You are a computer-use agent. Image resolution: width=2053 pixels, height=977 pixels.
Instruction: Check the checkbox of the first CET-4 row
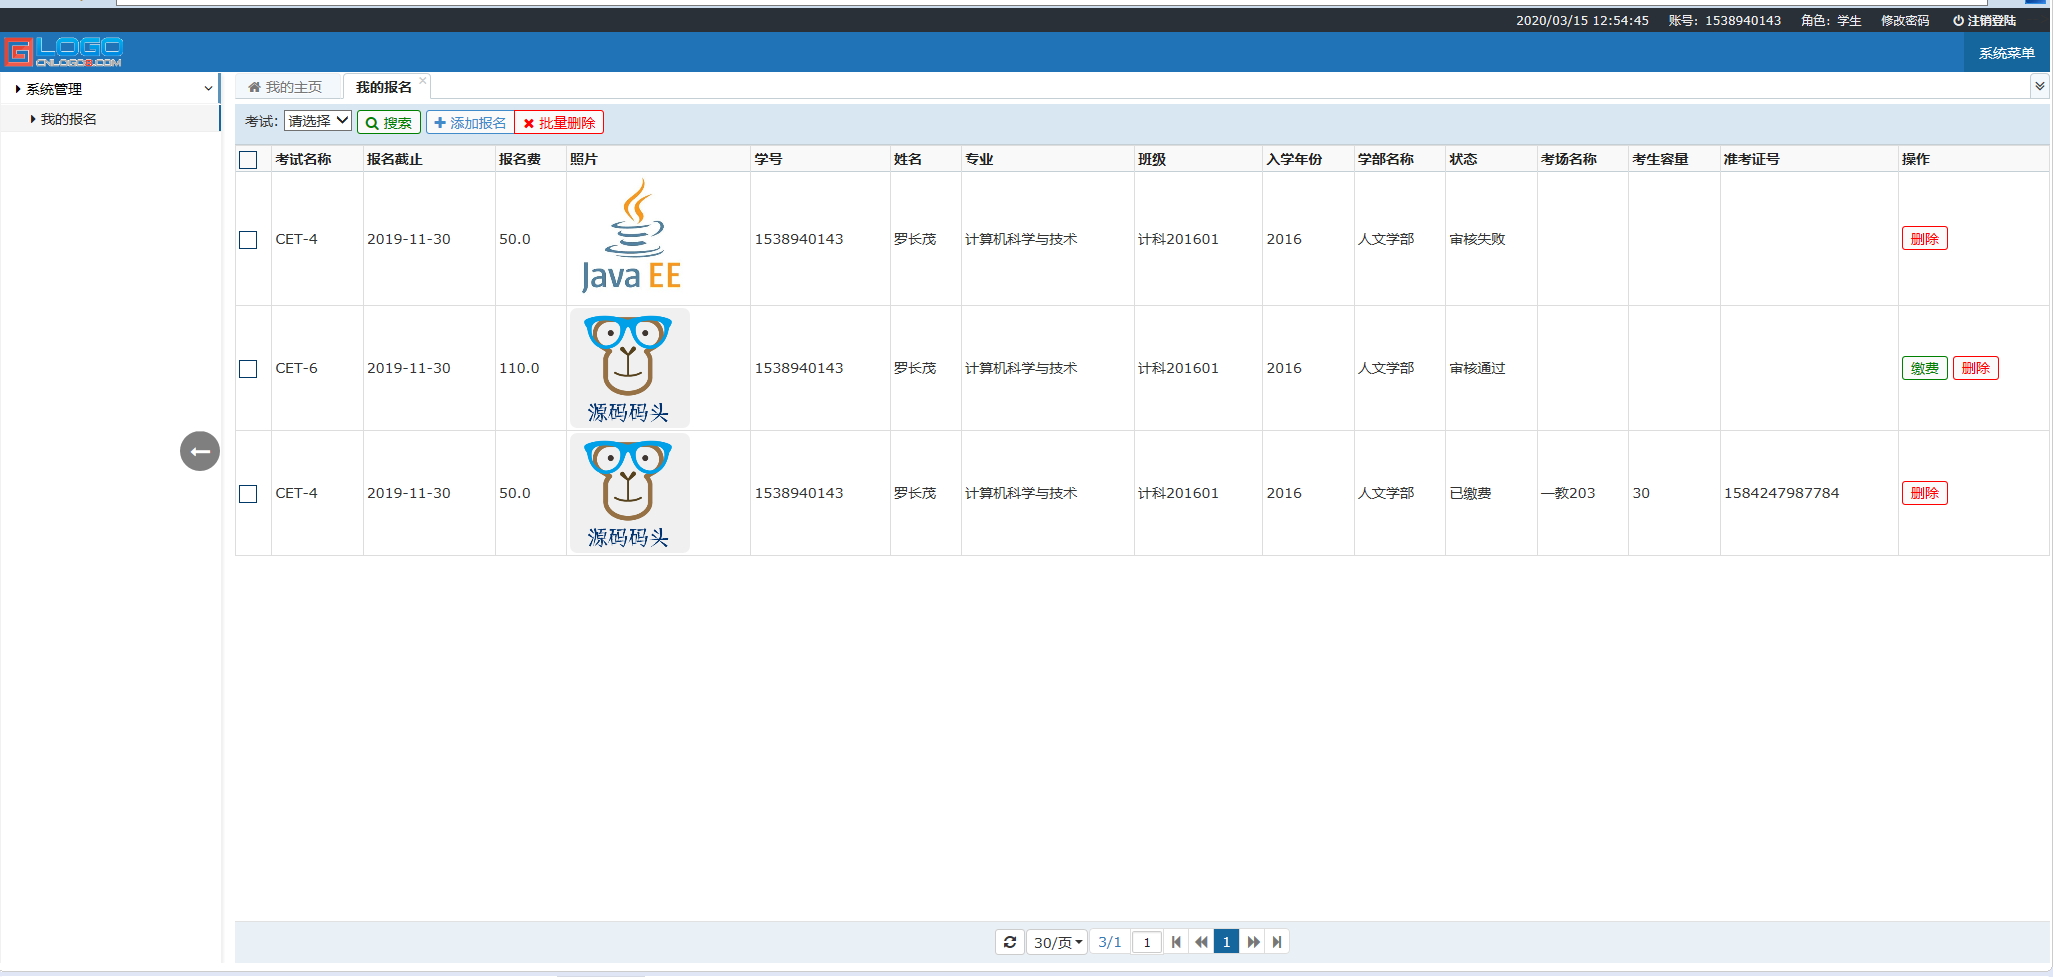point(249,239)
